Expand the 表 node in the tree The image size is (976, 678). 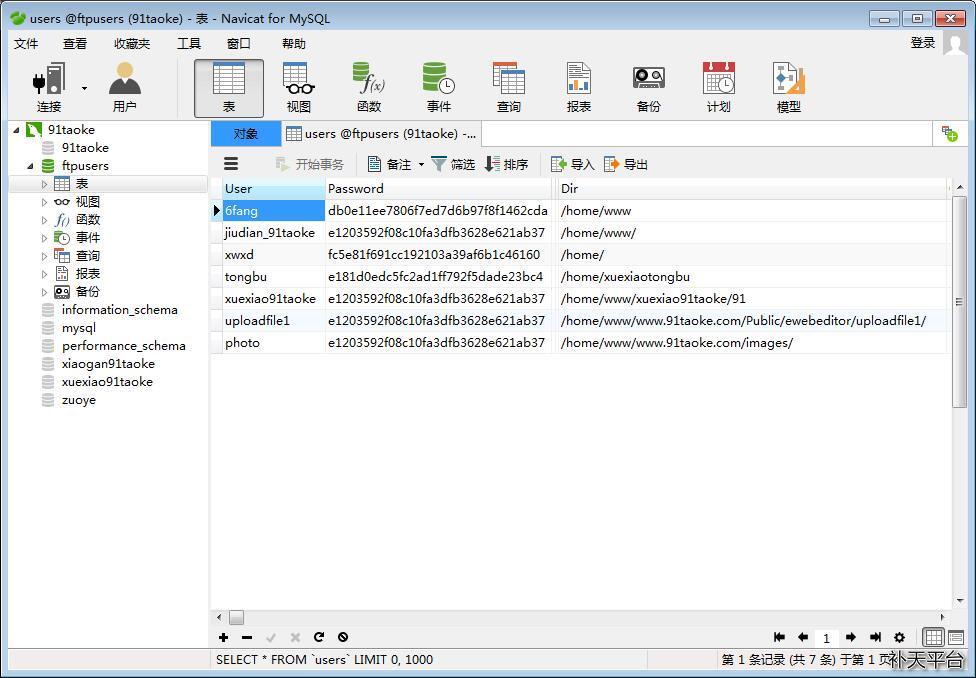point(44,184)
